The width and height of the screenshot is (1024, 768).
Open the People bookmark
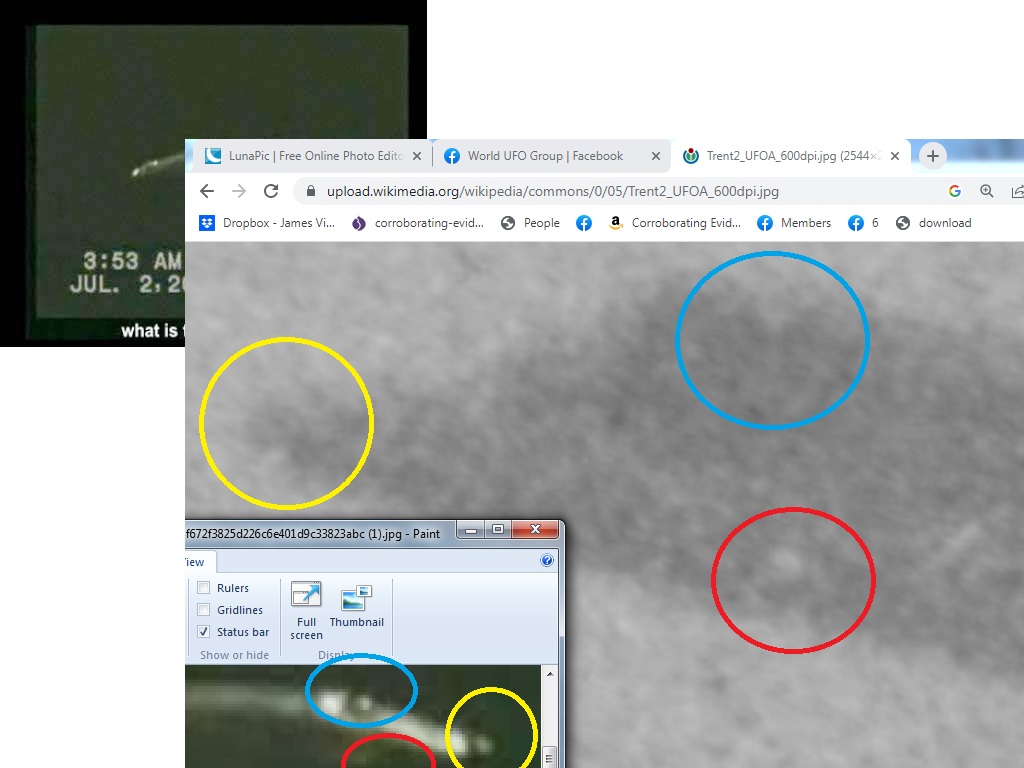click(x=530, y=223)
